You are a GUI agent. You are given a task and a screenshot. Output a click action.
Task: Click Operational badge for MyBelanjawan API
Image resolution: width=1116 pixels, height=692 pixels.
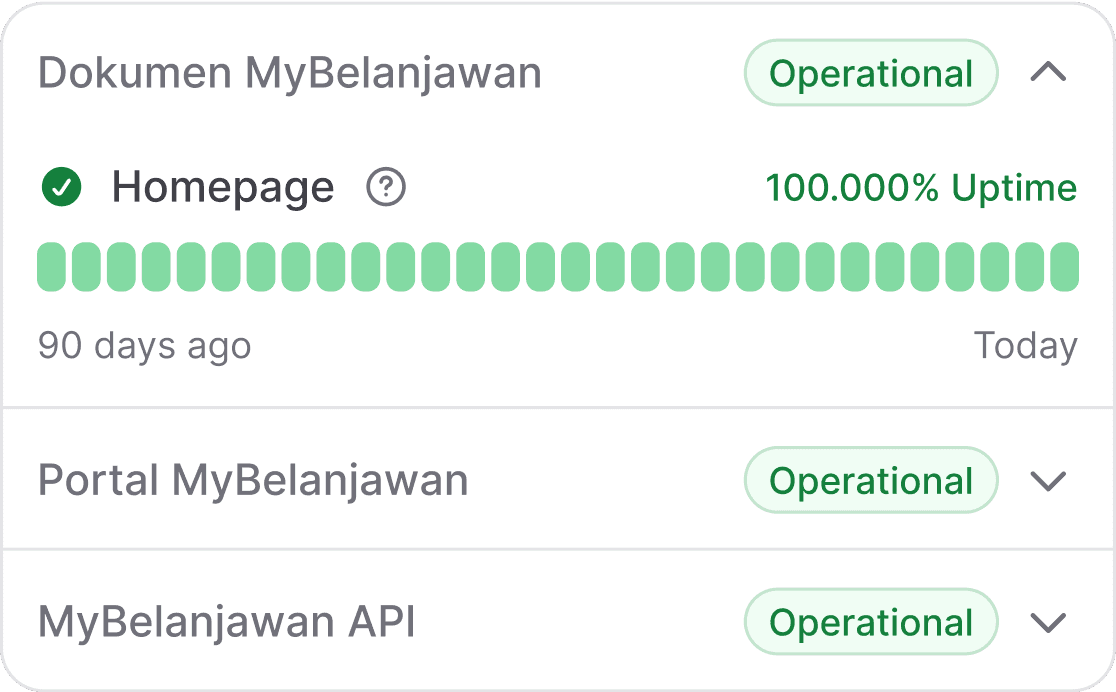[871, 622]
